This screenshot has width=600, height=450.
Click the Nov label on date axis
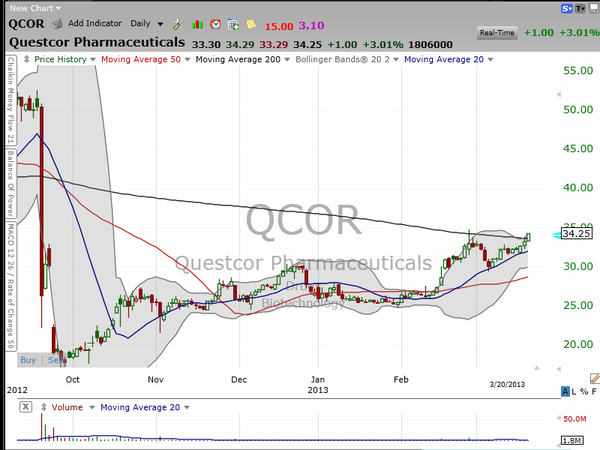[x=155, y=380]
